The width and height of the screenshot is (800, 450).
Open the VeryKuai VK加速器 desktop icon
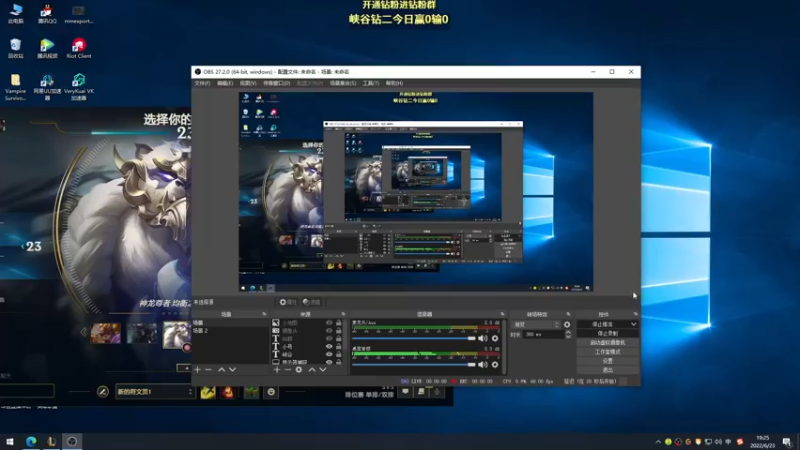(79, 87)
